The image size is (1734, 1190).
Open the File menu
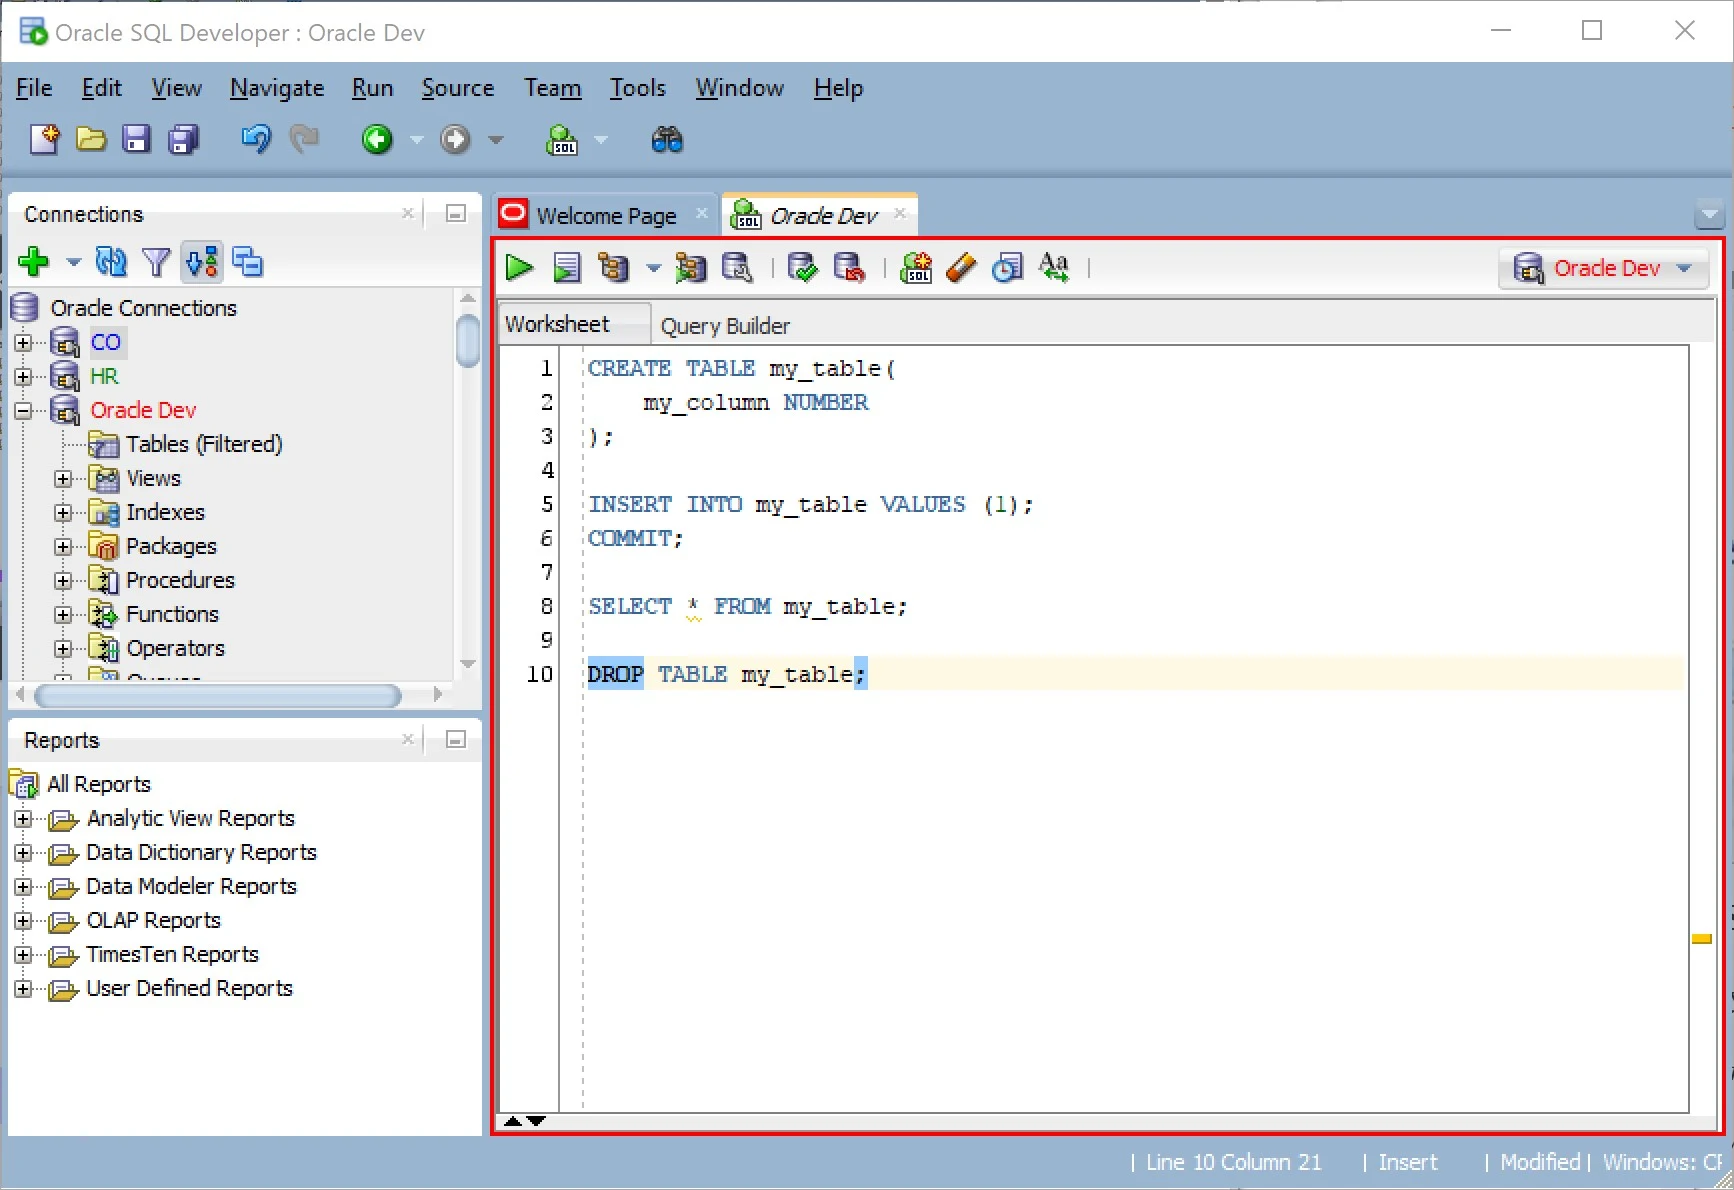click(34, 88)
